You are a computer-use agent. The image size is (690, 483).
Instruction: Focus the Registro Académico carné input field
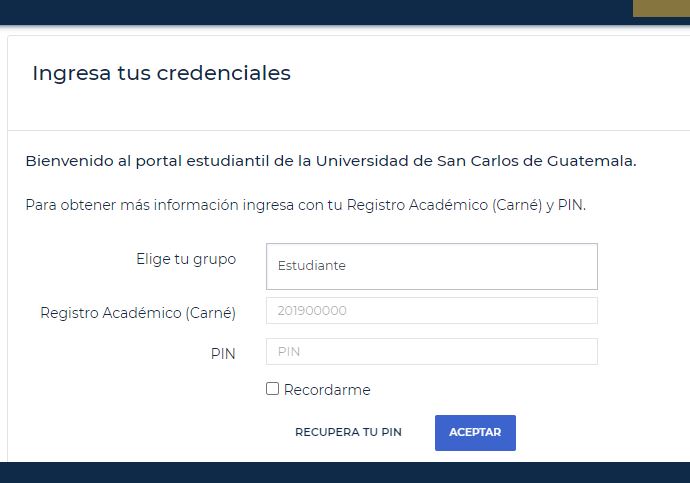(432, 311)
